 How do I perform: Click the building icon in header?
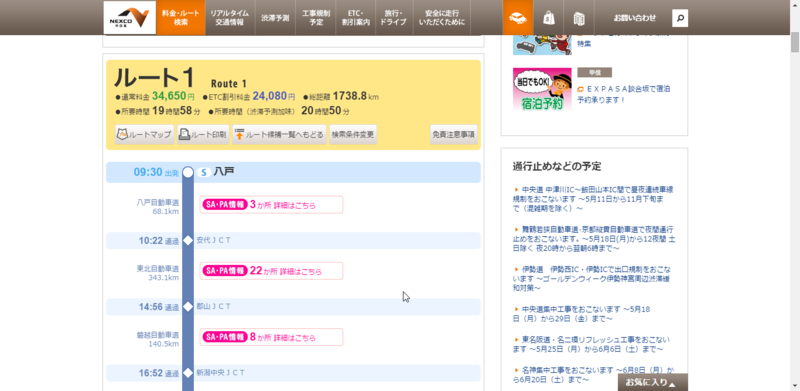coord(579,18)
